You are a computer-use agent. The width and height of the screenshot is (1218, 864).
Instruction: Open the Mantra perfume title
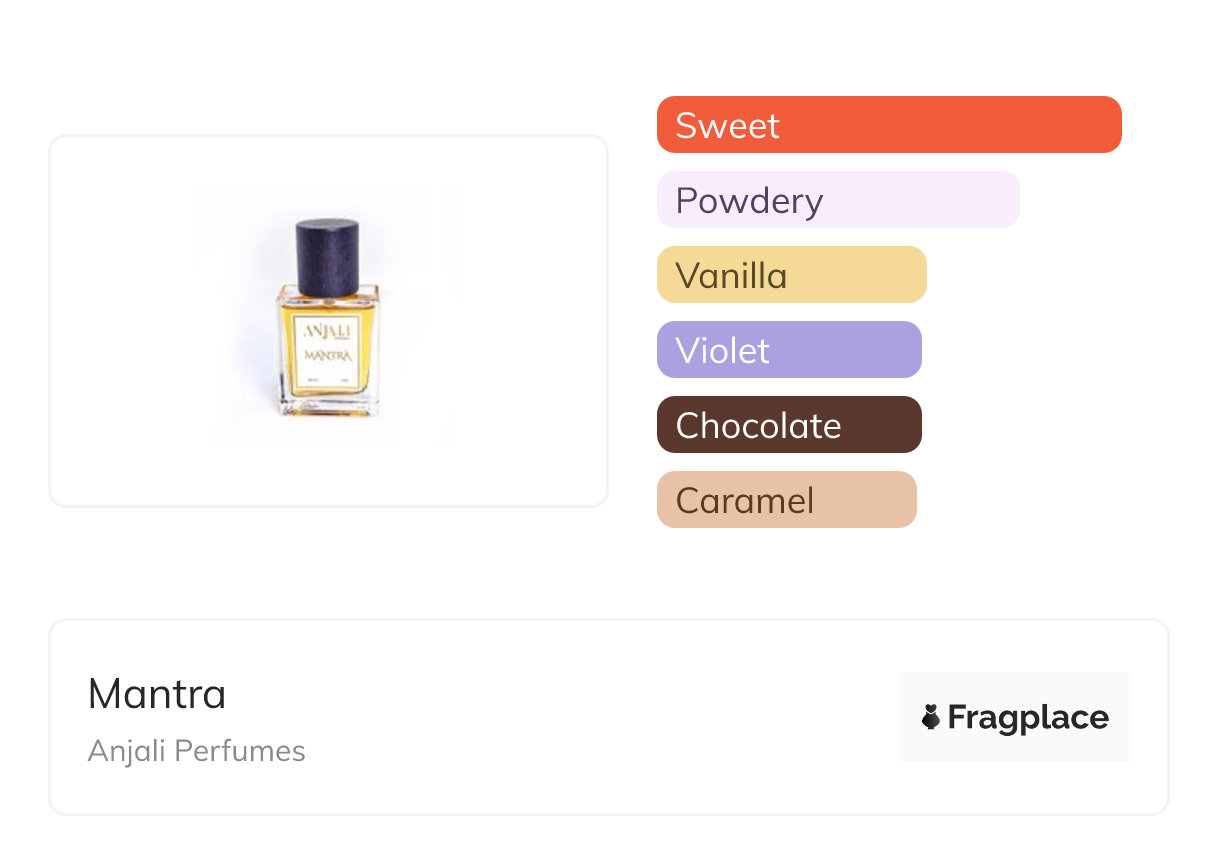[157, 694]
